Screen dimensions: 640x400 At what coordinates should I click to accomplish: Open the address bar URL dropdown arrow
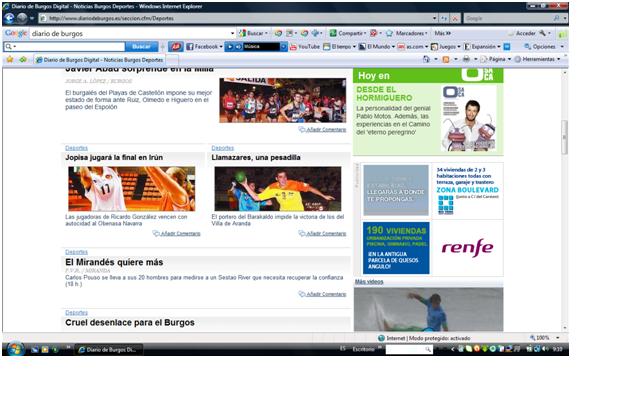434,18
